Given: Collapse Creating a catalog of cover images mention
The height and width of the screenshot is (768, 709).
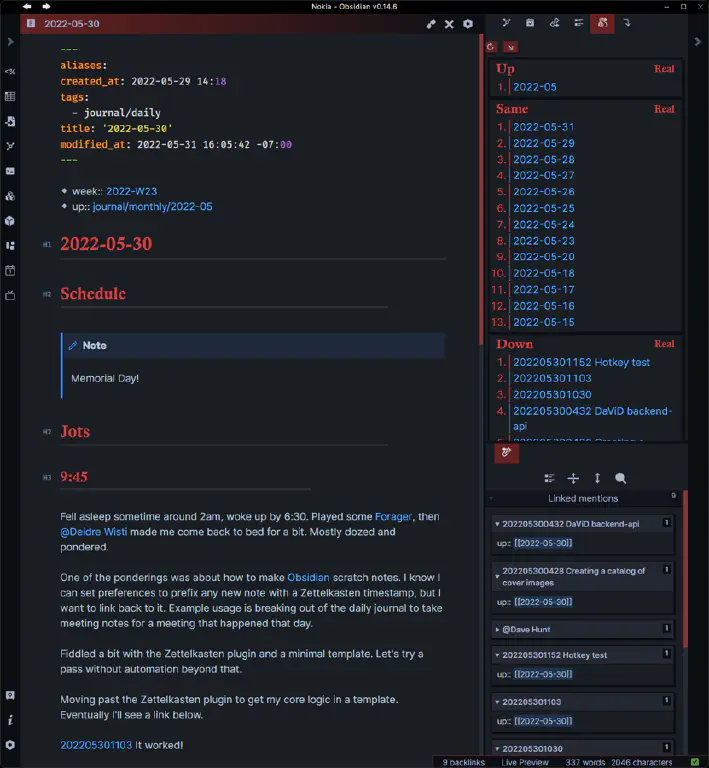Looking at the screenshot, I should (497, 576).
